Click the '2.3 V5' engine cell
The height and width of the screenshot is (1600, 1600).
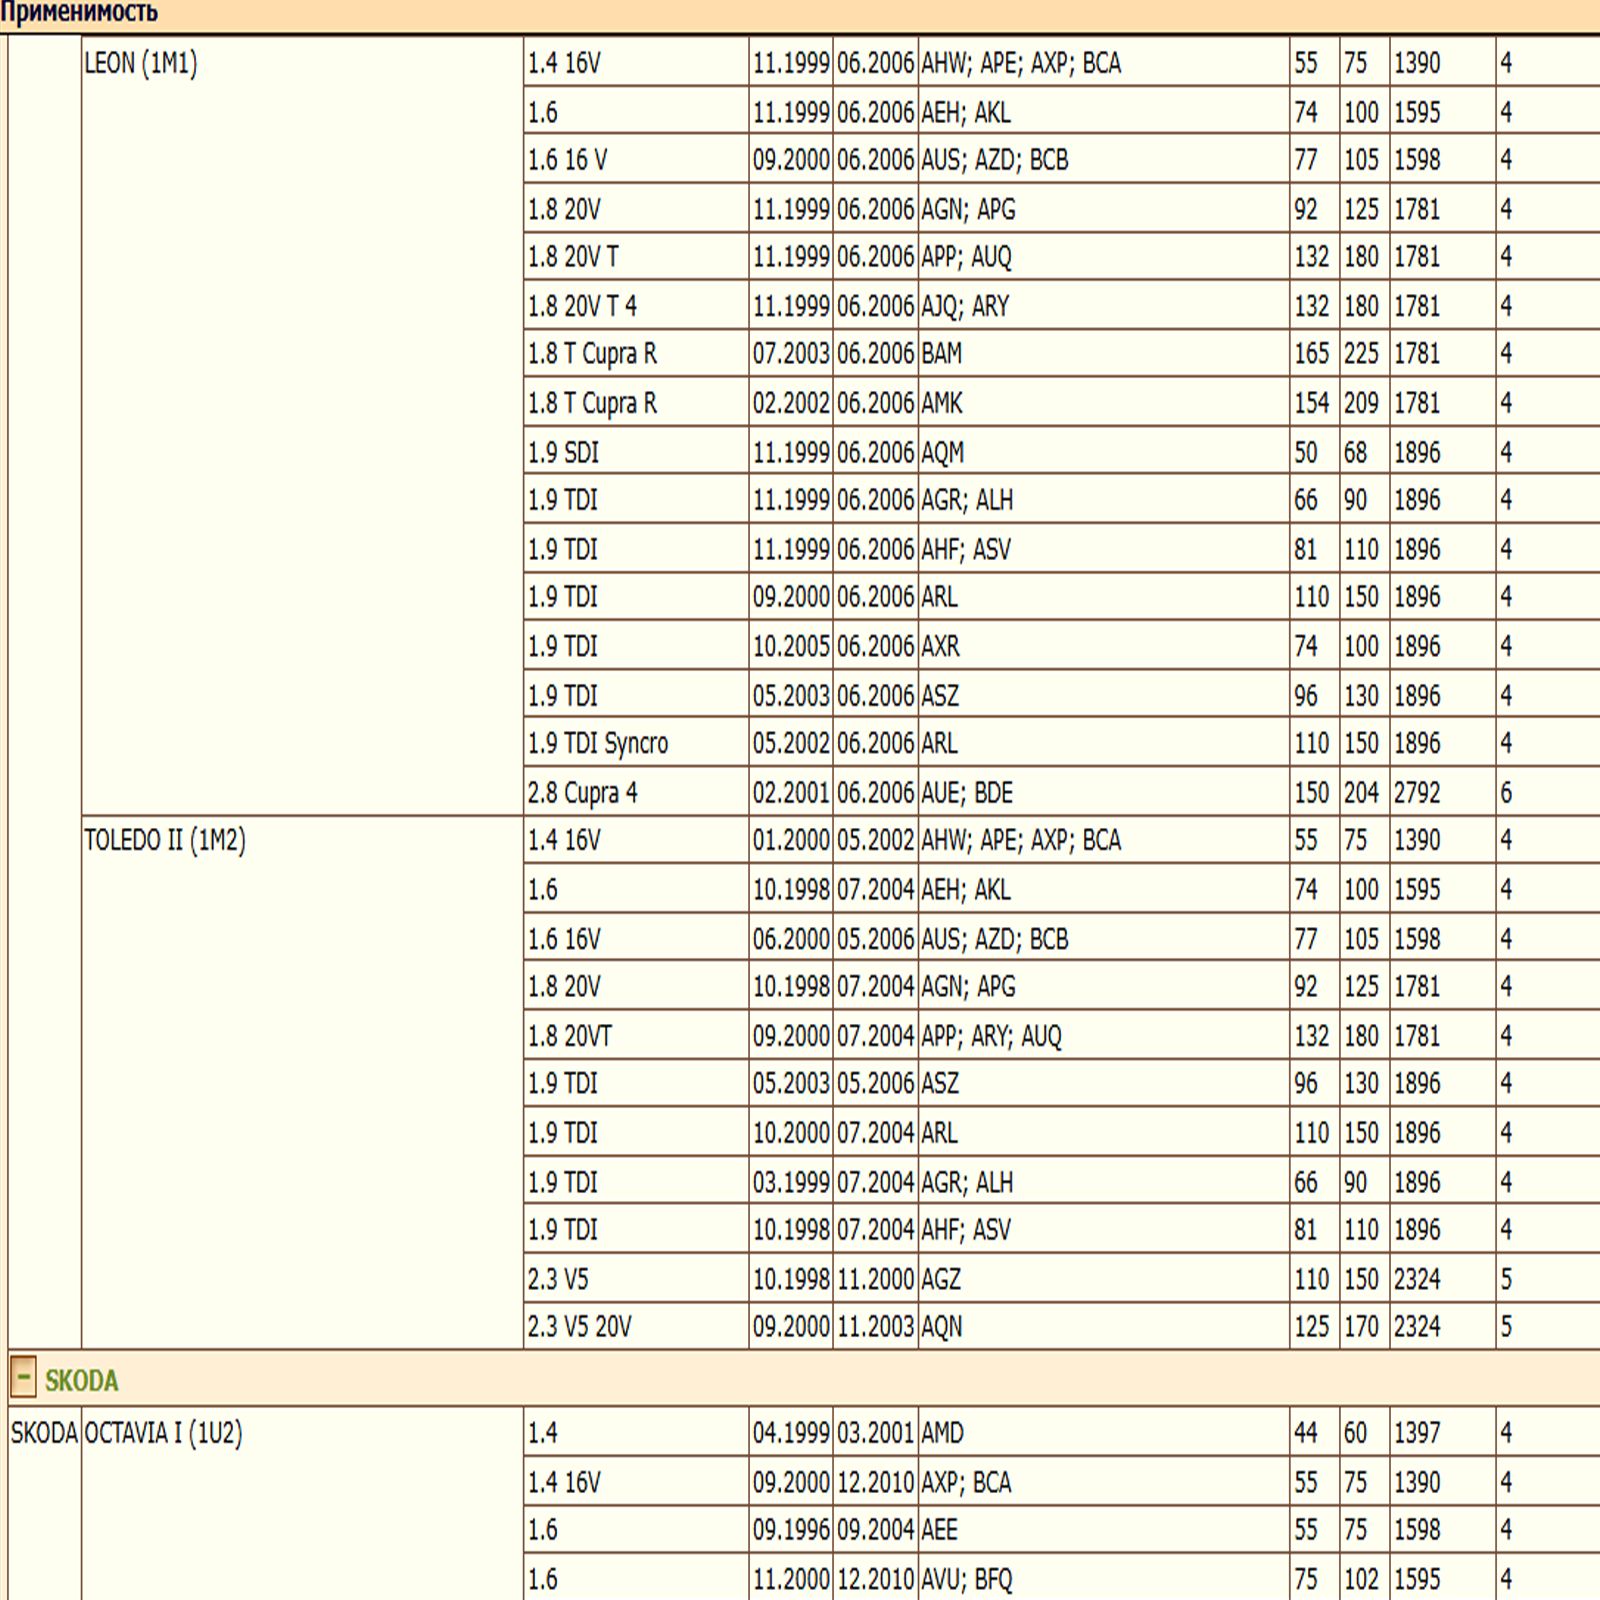pos(636,1278)
